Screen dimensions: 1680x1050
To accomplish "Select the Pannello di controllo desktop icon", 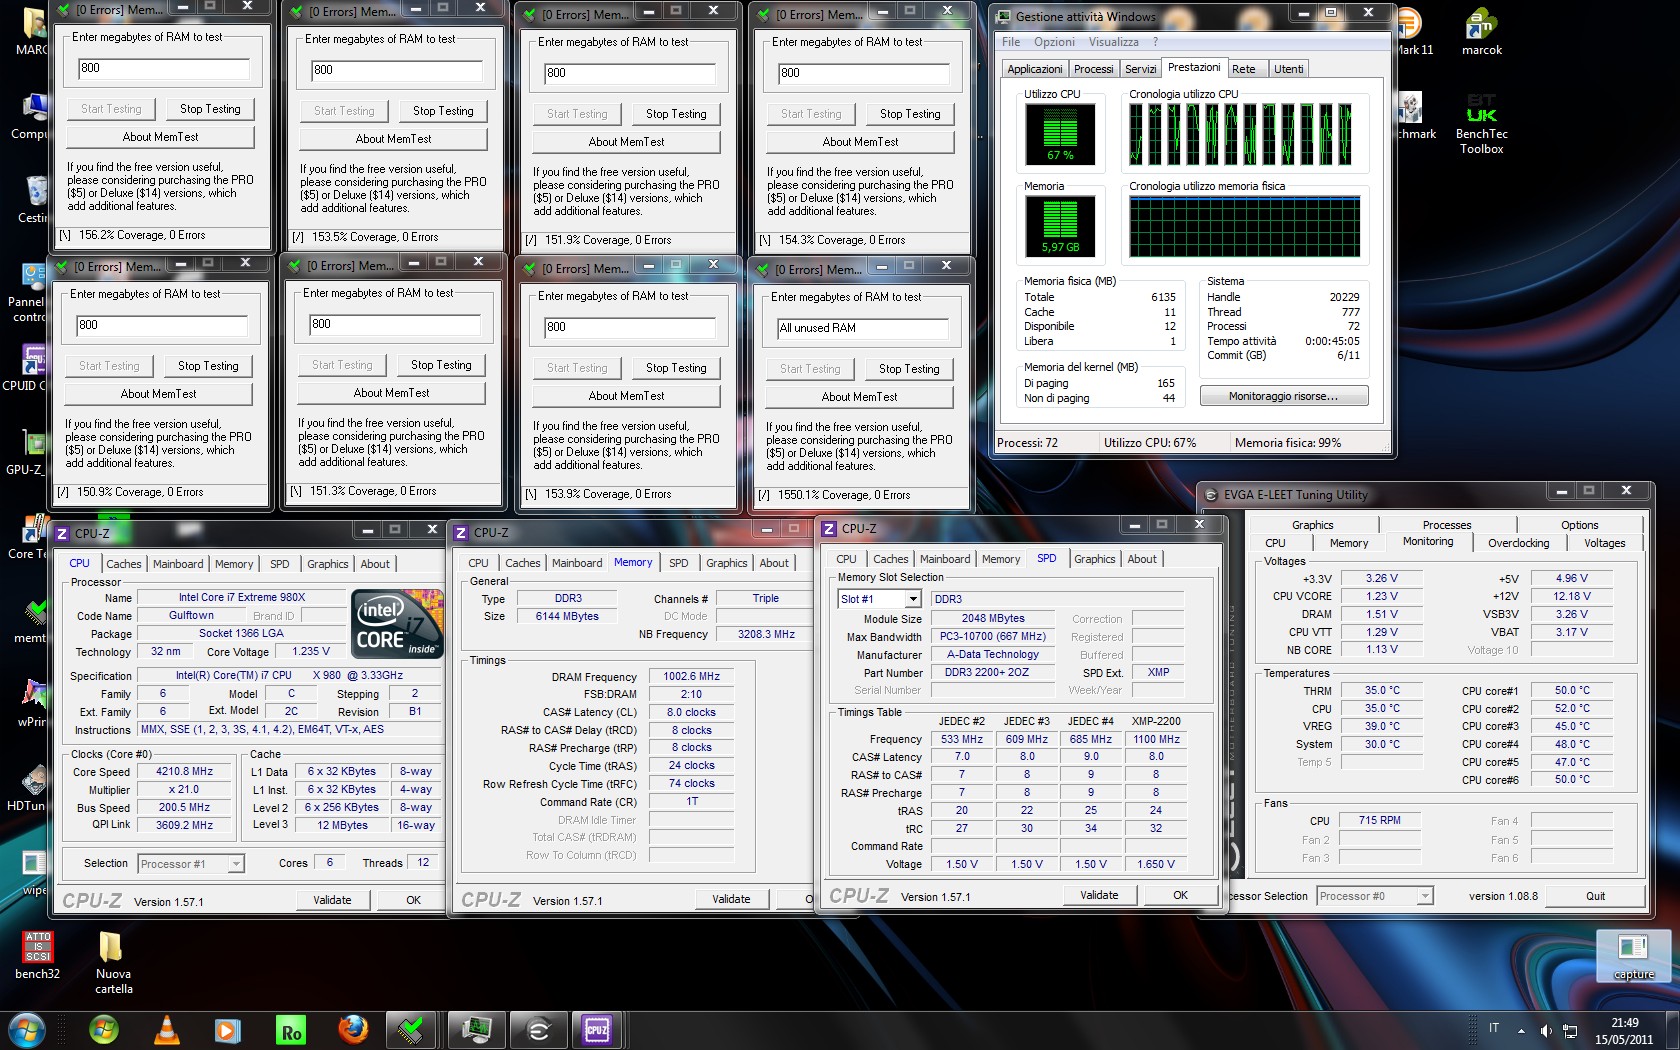I will pyautogui.click(x=28, y=292).
